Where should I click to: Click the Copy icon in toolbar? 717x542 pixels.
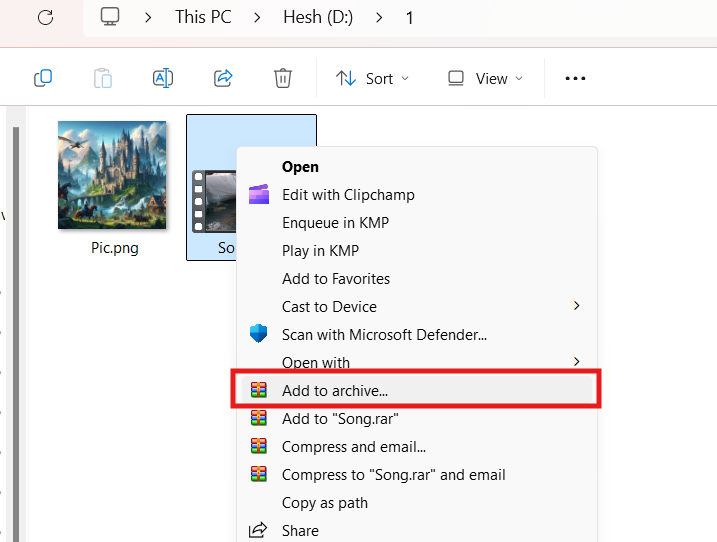tap(43, 78)
